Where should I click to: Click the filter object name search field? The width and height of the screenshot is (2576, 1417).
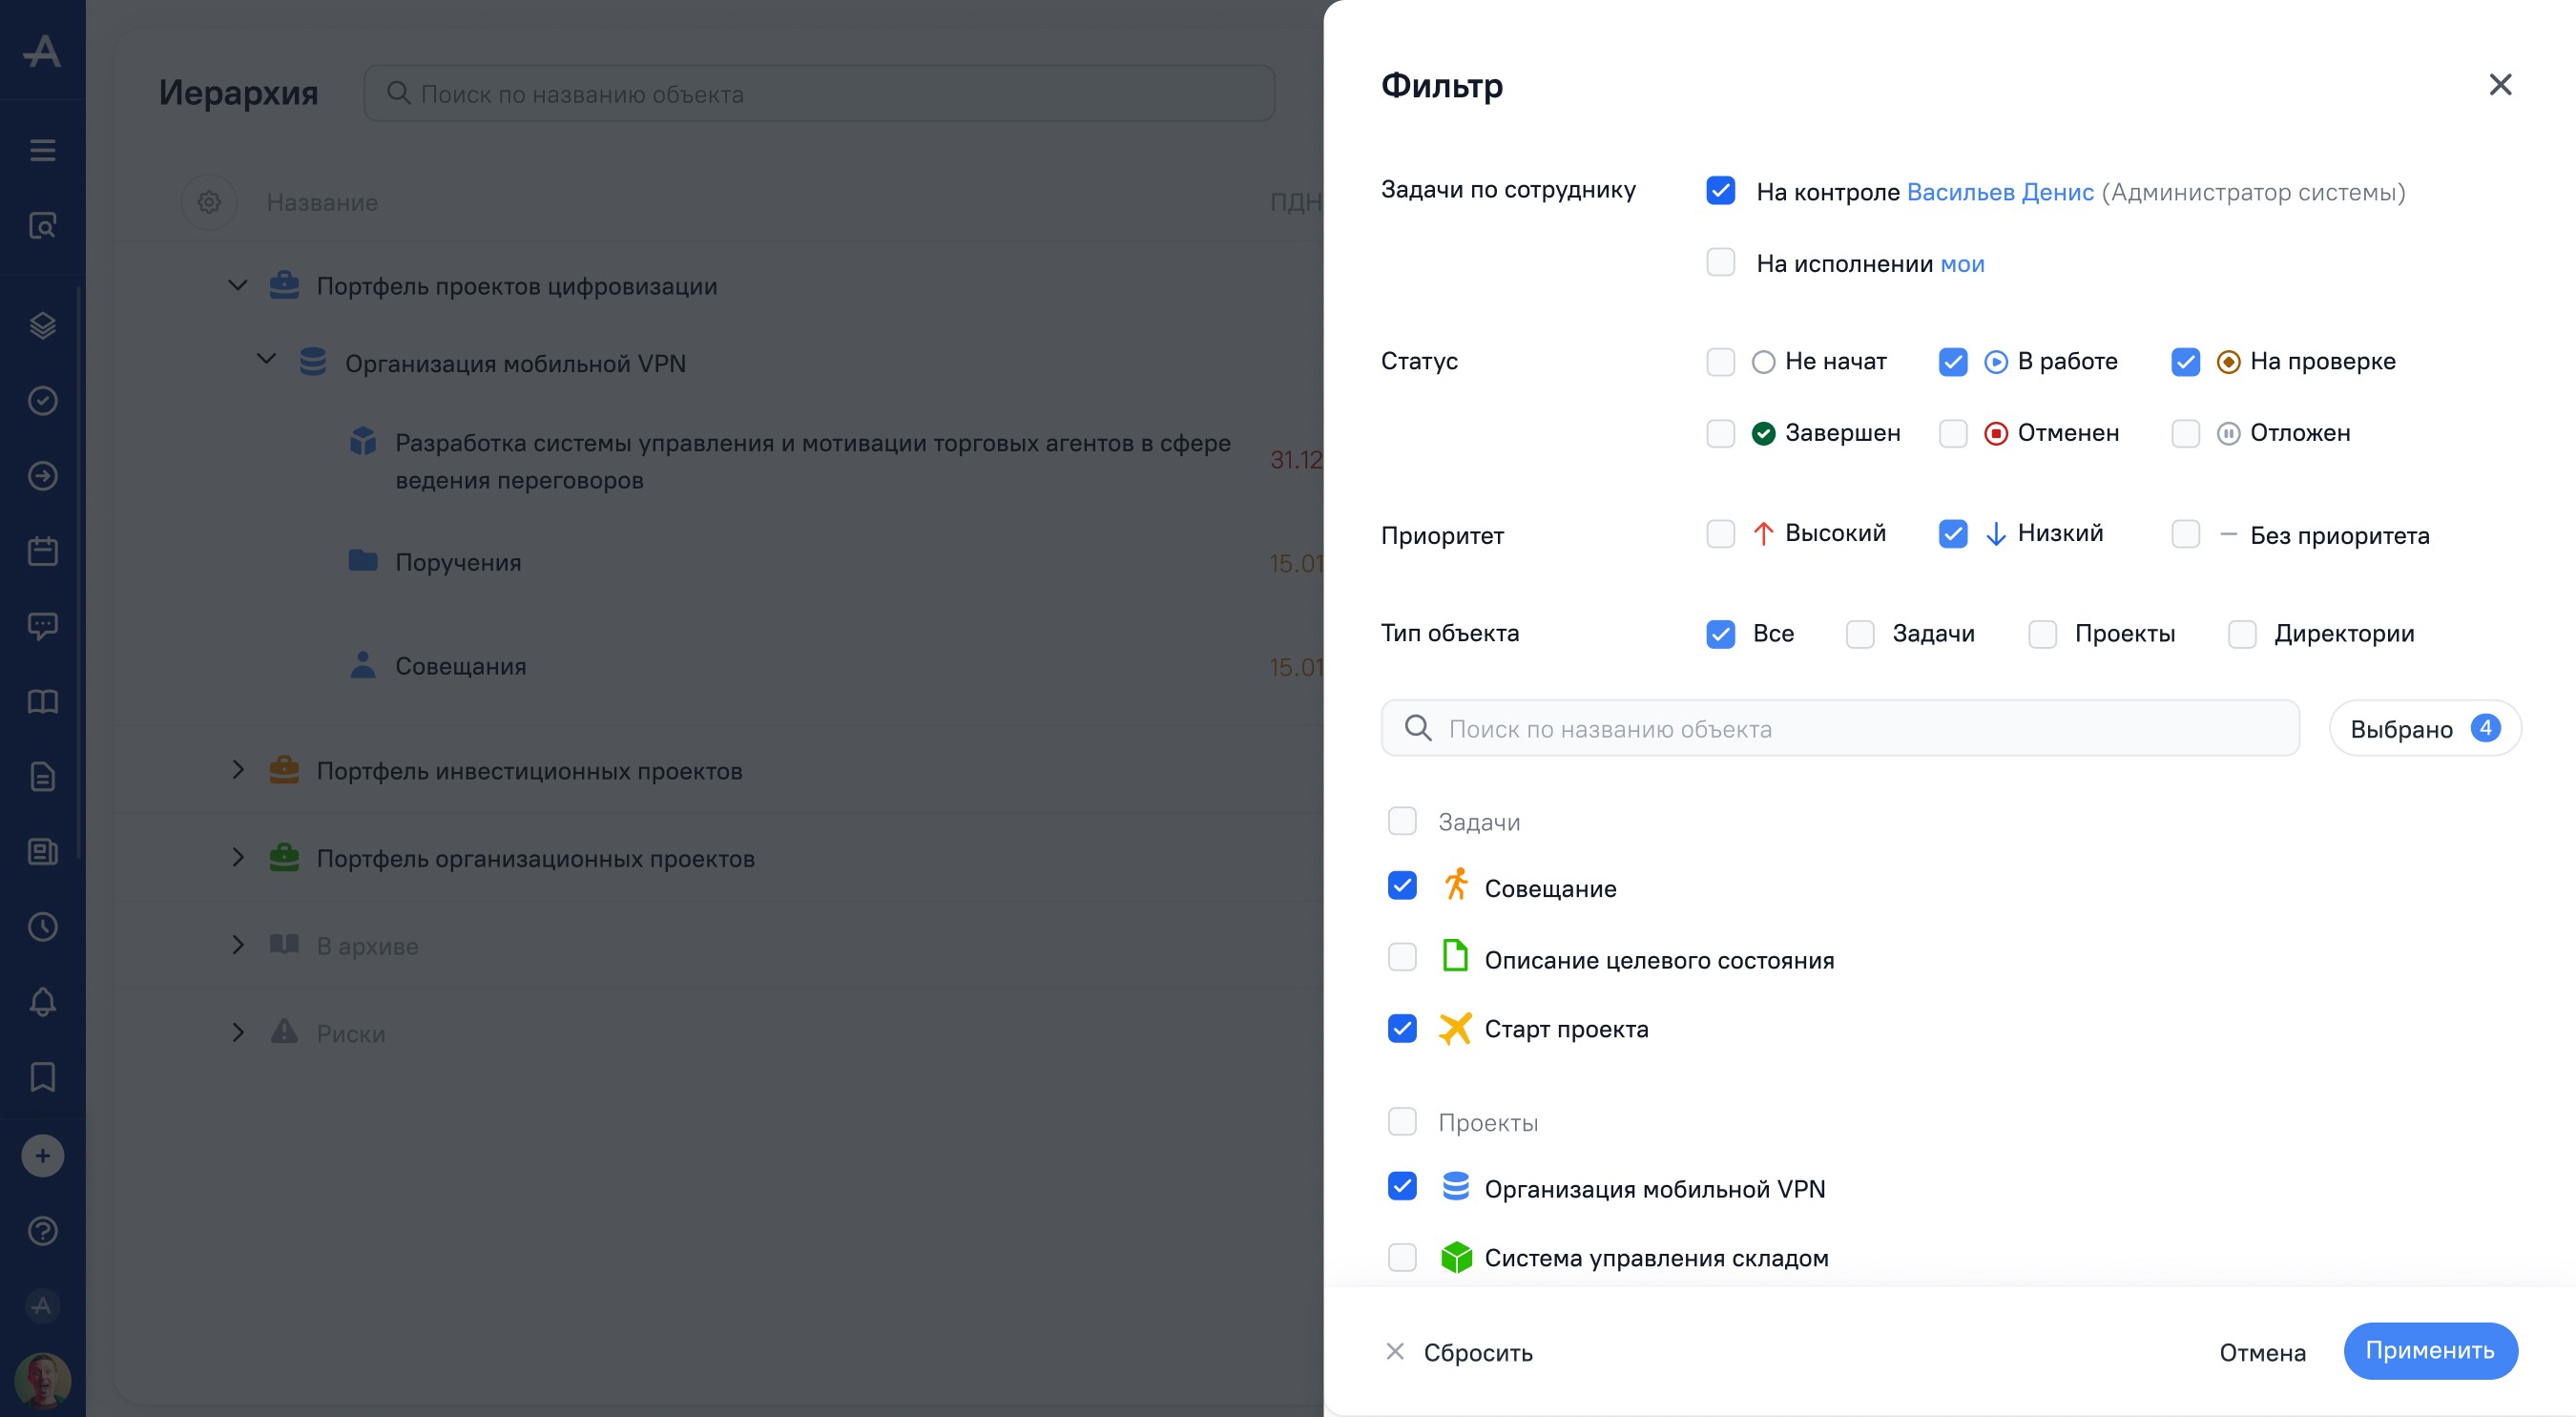coord(1840,728)
